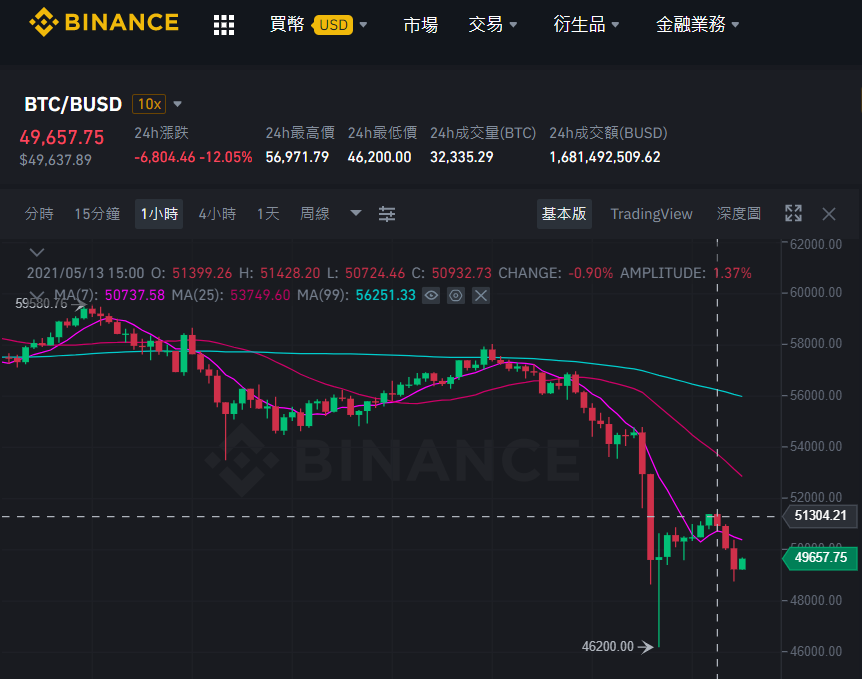Remove the MA indicator

click(481, 296)
